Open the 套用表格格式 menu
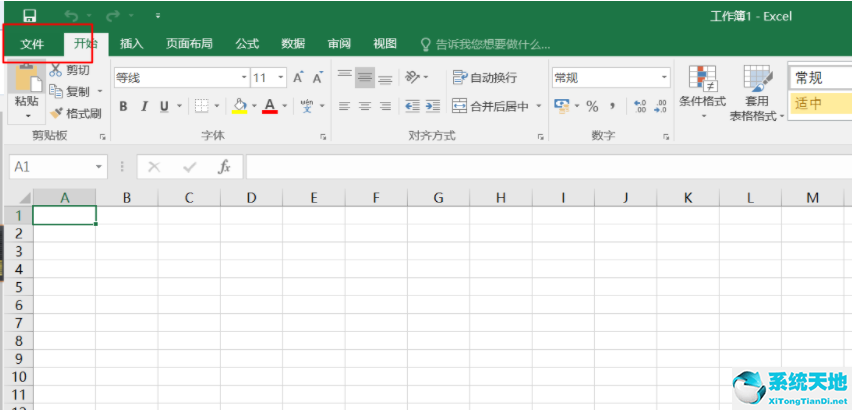852x410 pixels. coord(757,92)
